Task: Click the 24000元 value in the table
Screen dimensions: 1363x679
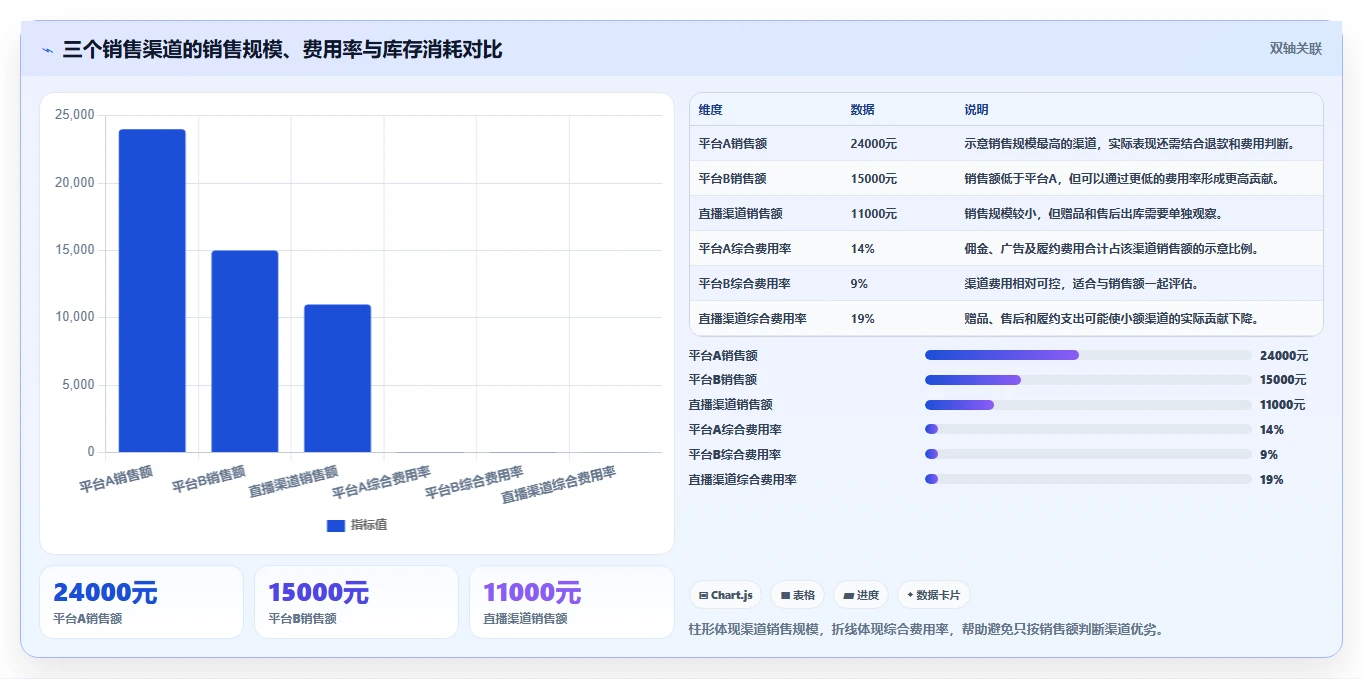Action: click(x=873, y=144)
